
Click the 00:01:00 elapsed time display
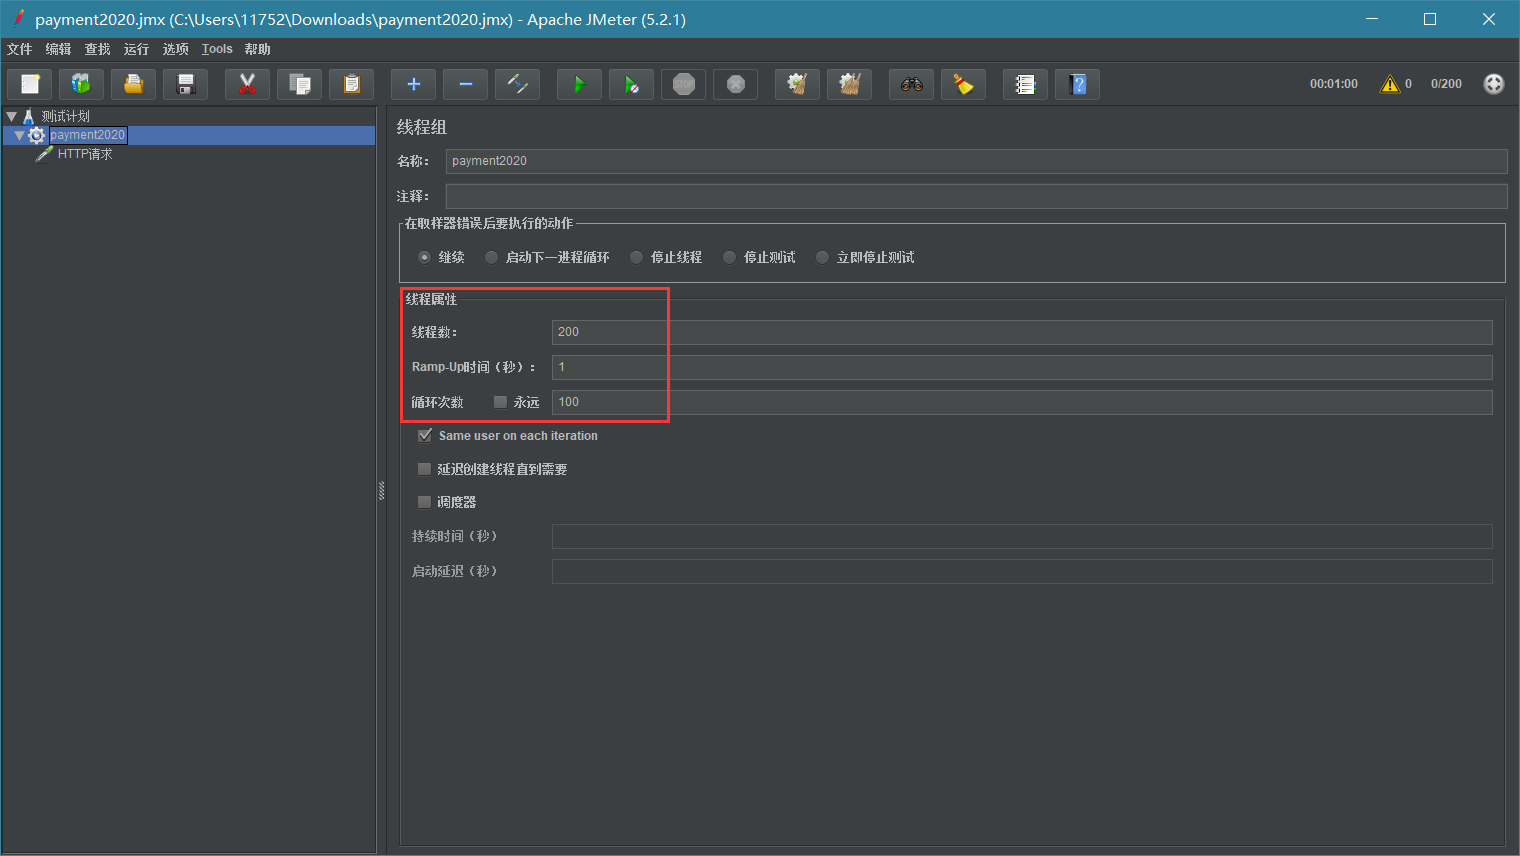[x=1334, y=84]
